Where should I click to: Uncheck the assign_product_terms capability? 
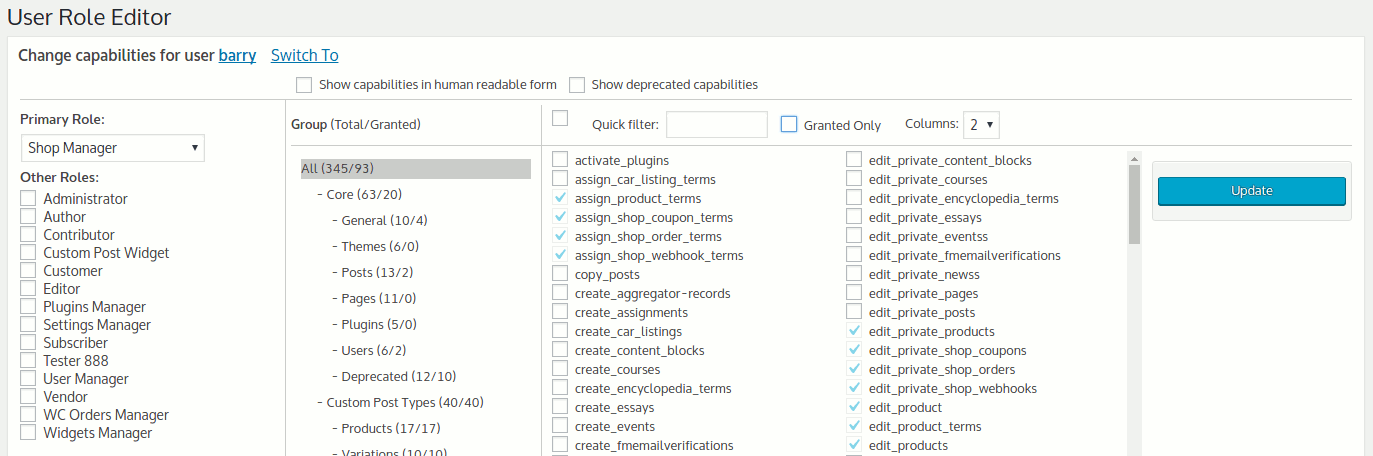[560, 199]
